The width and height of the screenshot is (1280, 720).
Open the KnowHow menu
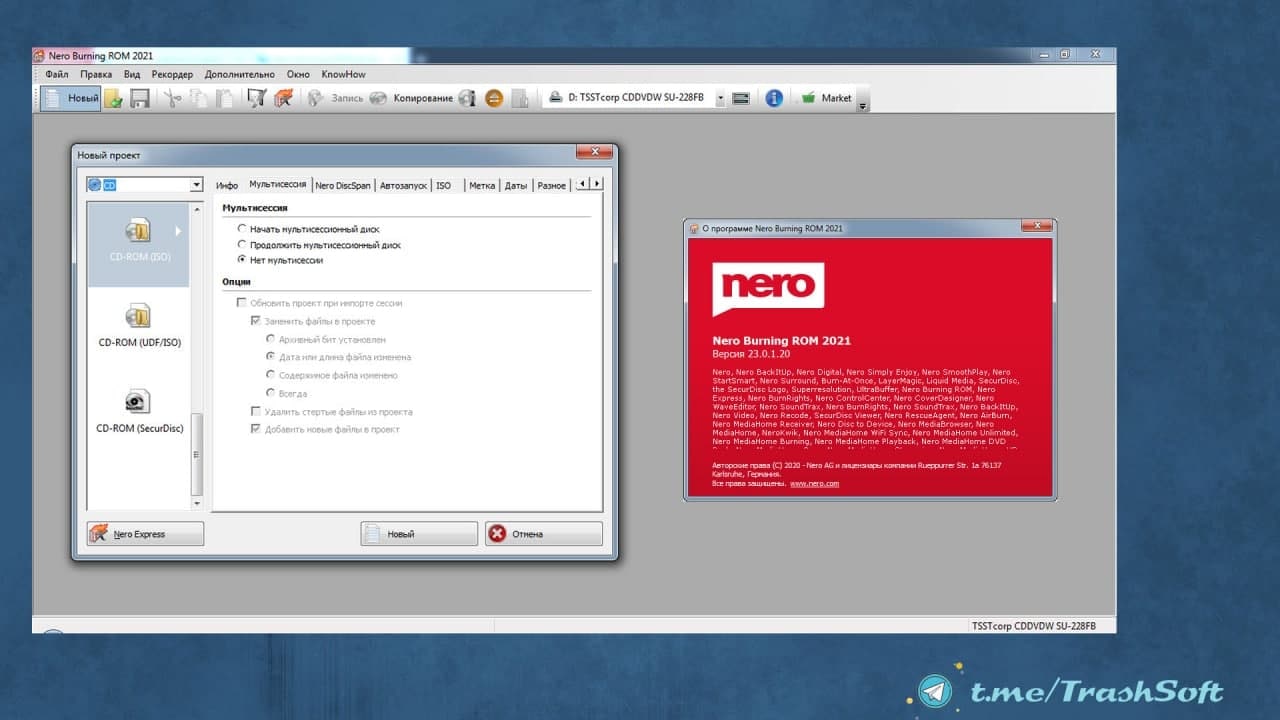tap(343, 74)
